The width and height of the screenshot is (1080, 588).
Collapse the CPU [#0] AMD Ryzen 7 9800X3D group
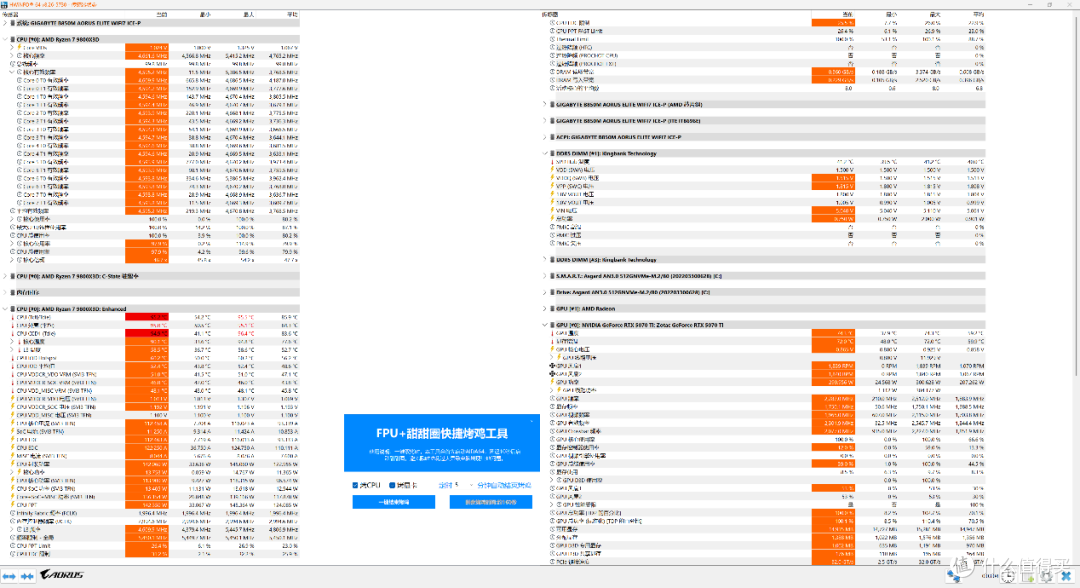tap(5, 39)
